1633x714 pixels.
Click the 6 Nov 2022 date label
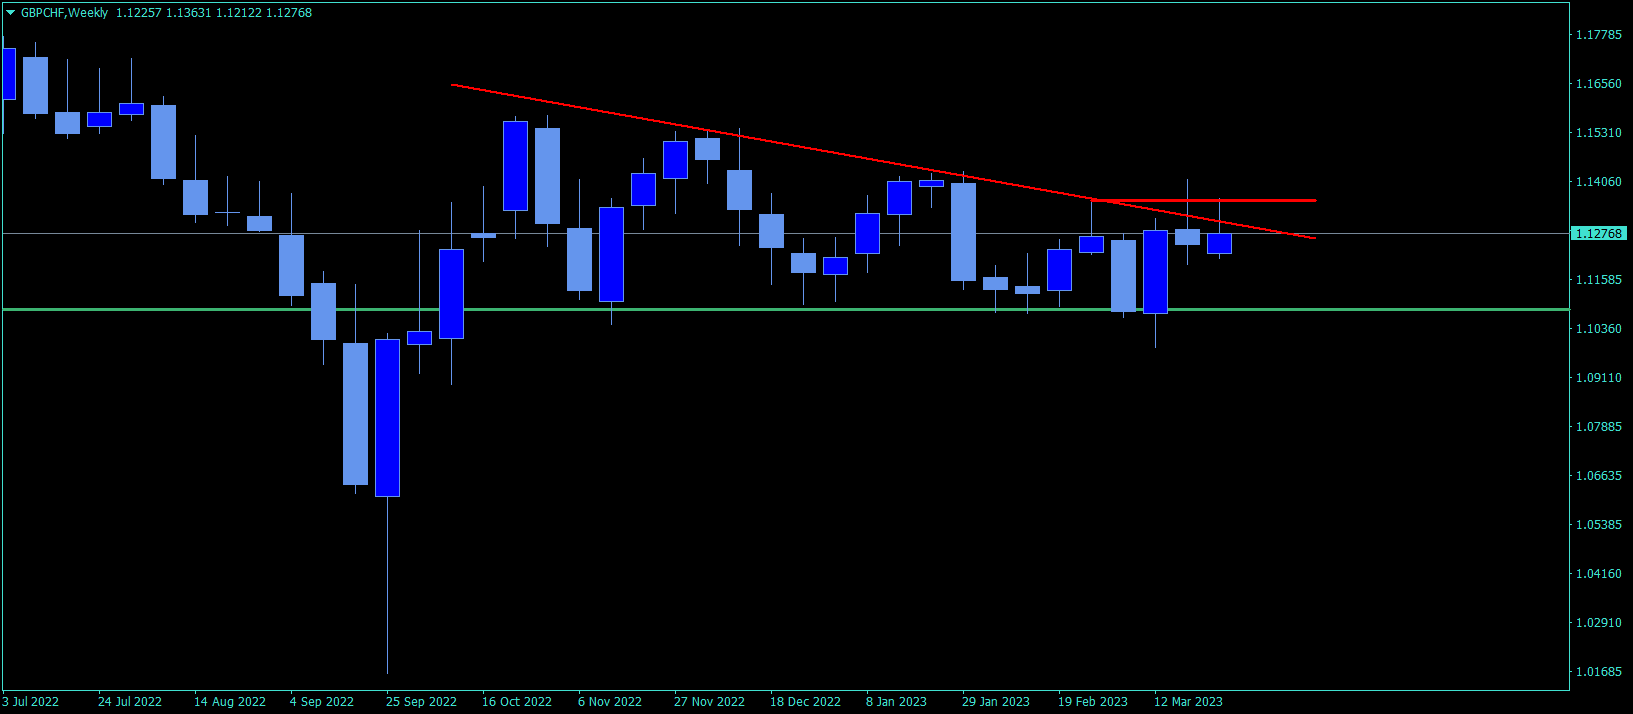point(610,702)
